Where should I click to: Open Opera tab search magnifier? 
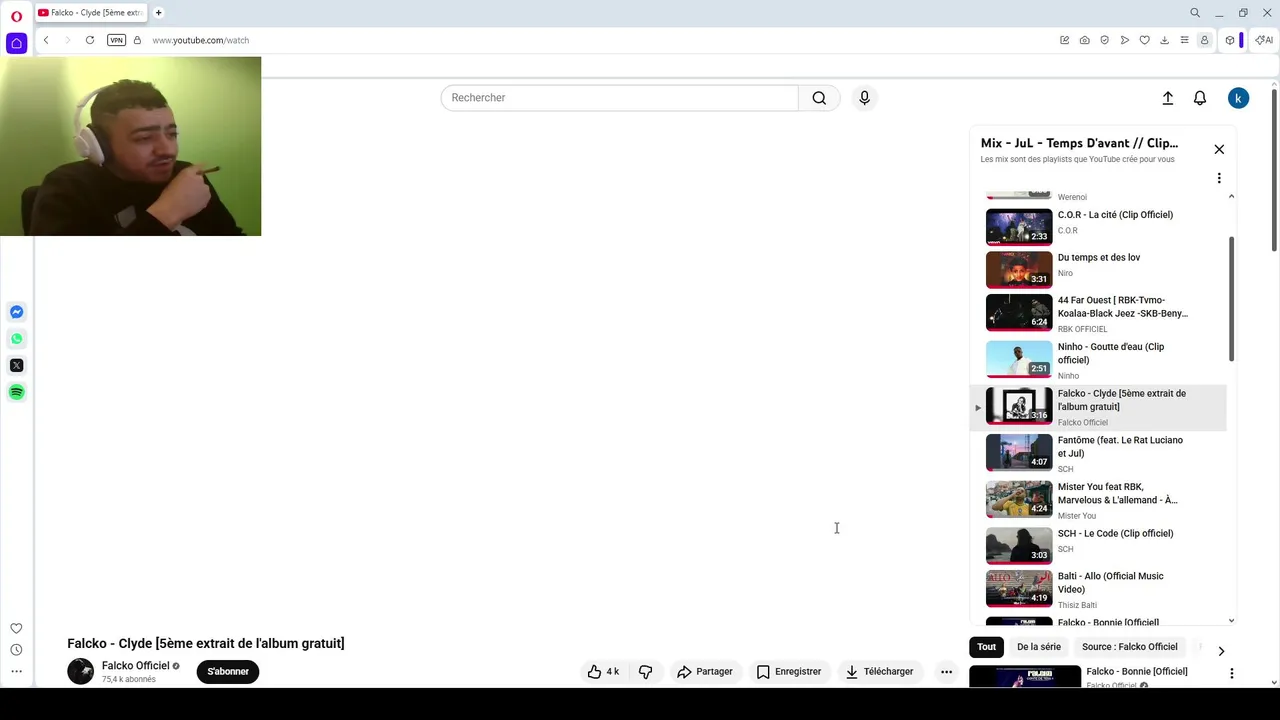[1195, 13]
